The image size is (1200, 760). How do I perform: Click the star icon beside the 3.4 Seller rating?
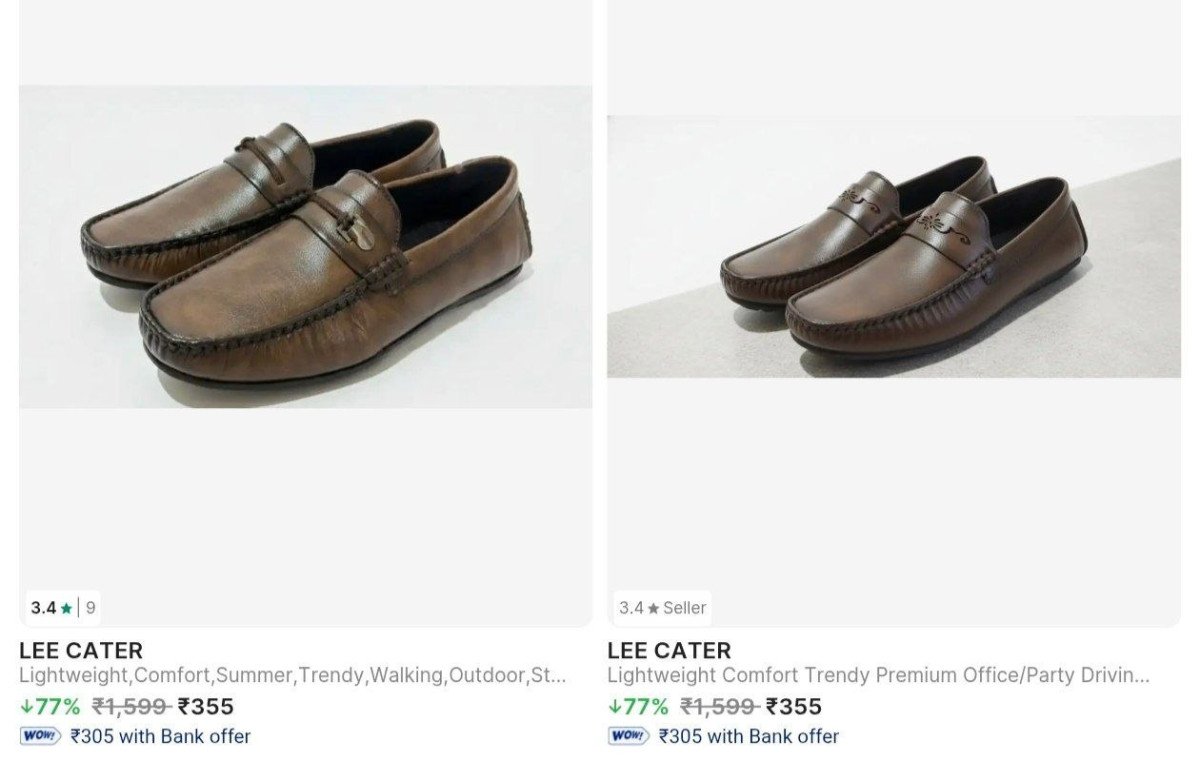tap(652, 607)
